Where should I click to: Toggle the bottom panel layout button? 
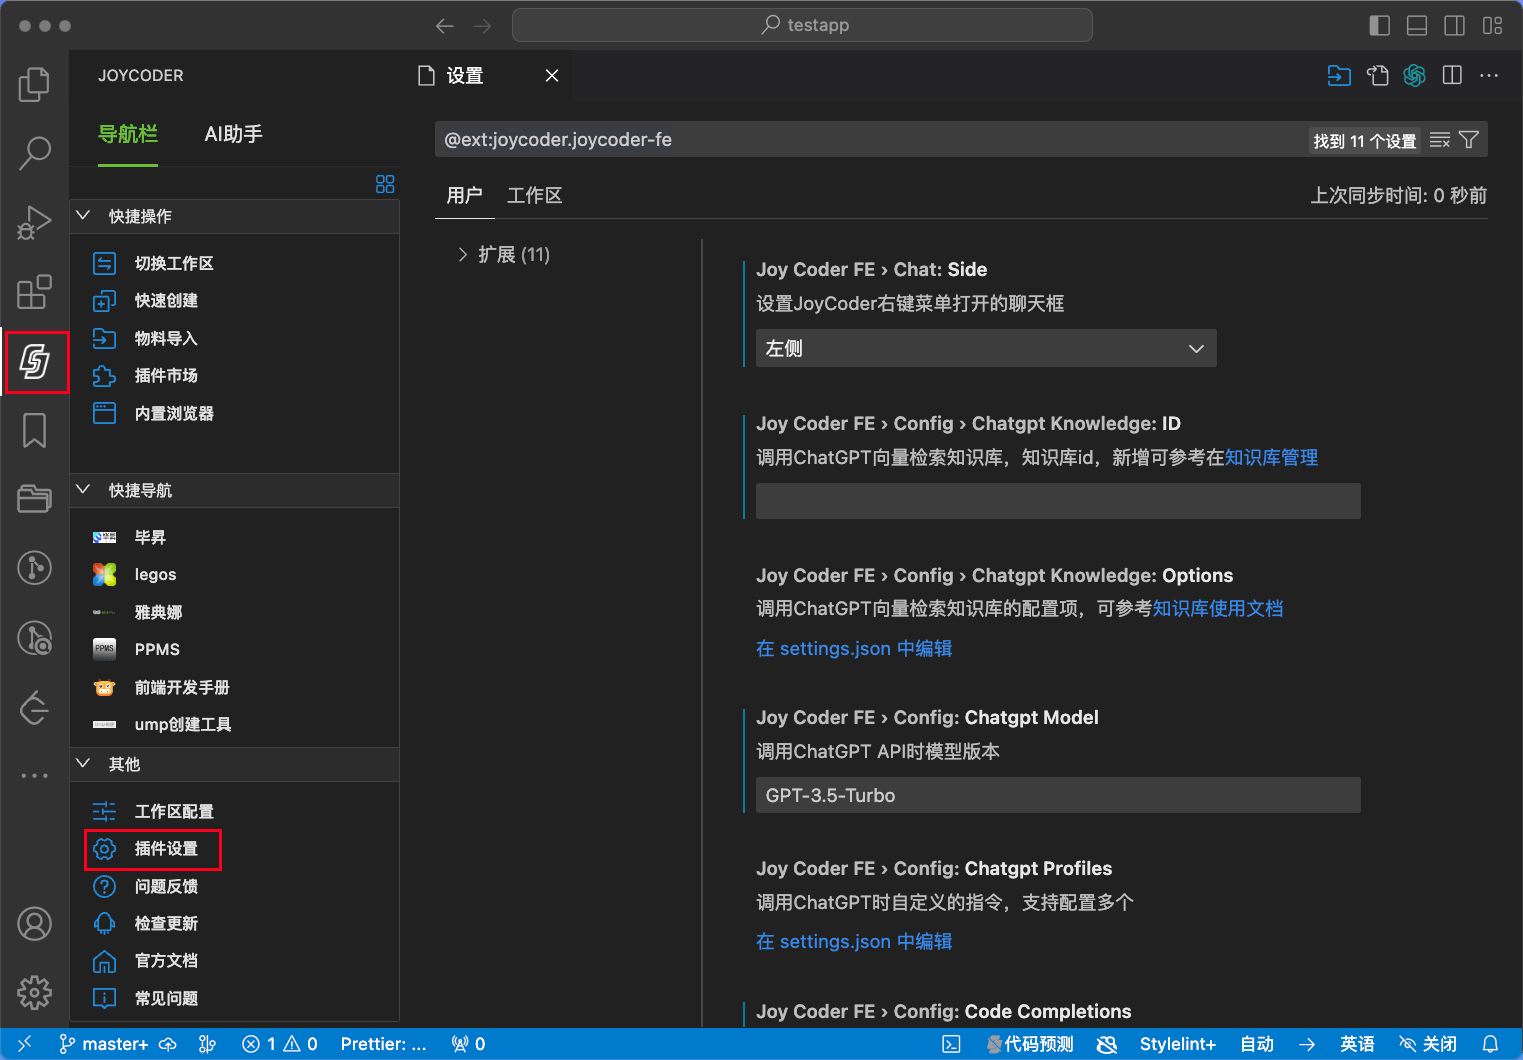pyautogui.click(x=1417, y=26)
